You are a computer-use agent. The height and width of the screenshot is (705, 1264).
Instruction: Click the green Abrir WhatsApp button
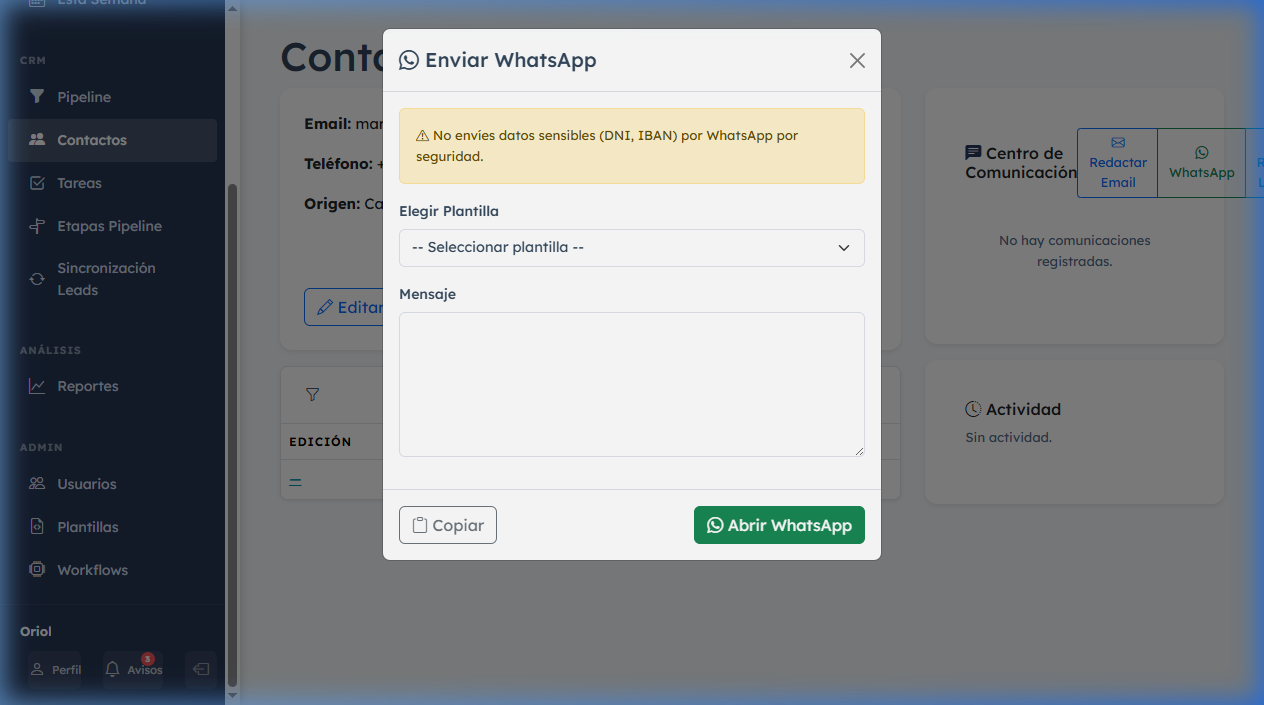779,525
